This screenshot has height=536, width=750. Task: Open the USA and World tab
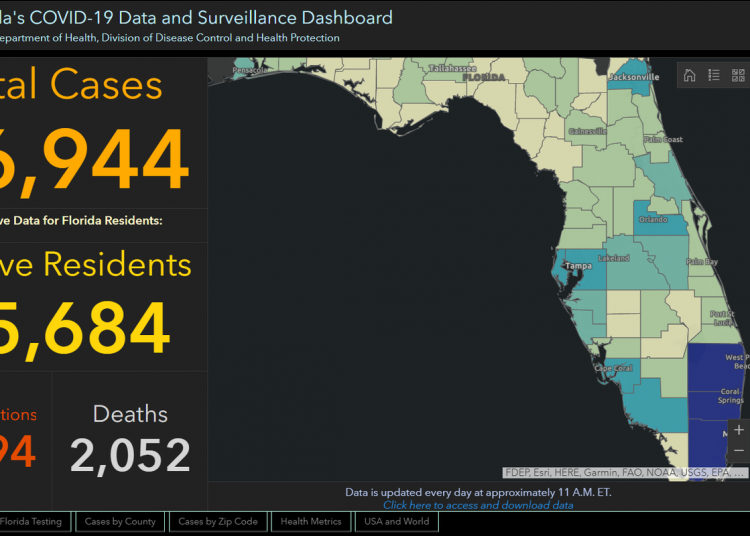coord(397,521)
